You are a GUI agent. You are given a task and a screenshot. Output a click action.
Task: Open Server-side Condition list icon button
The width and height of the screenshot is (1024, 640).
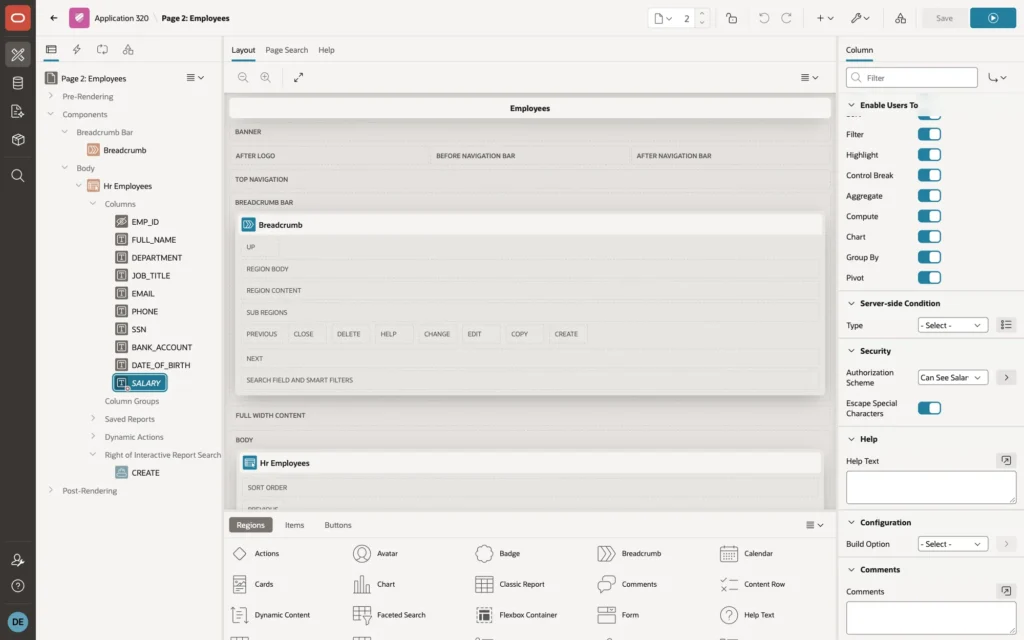pos(1006,325)
